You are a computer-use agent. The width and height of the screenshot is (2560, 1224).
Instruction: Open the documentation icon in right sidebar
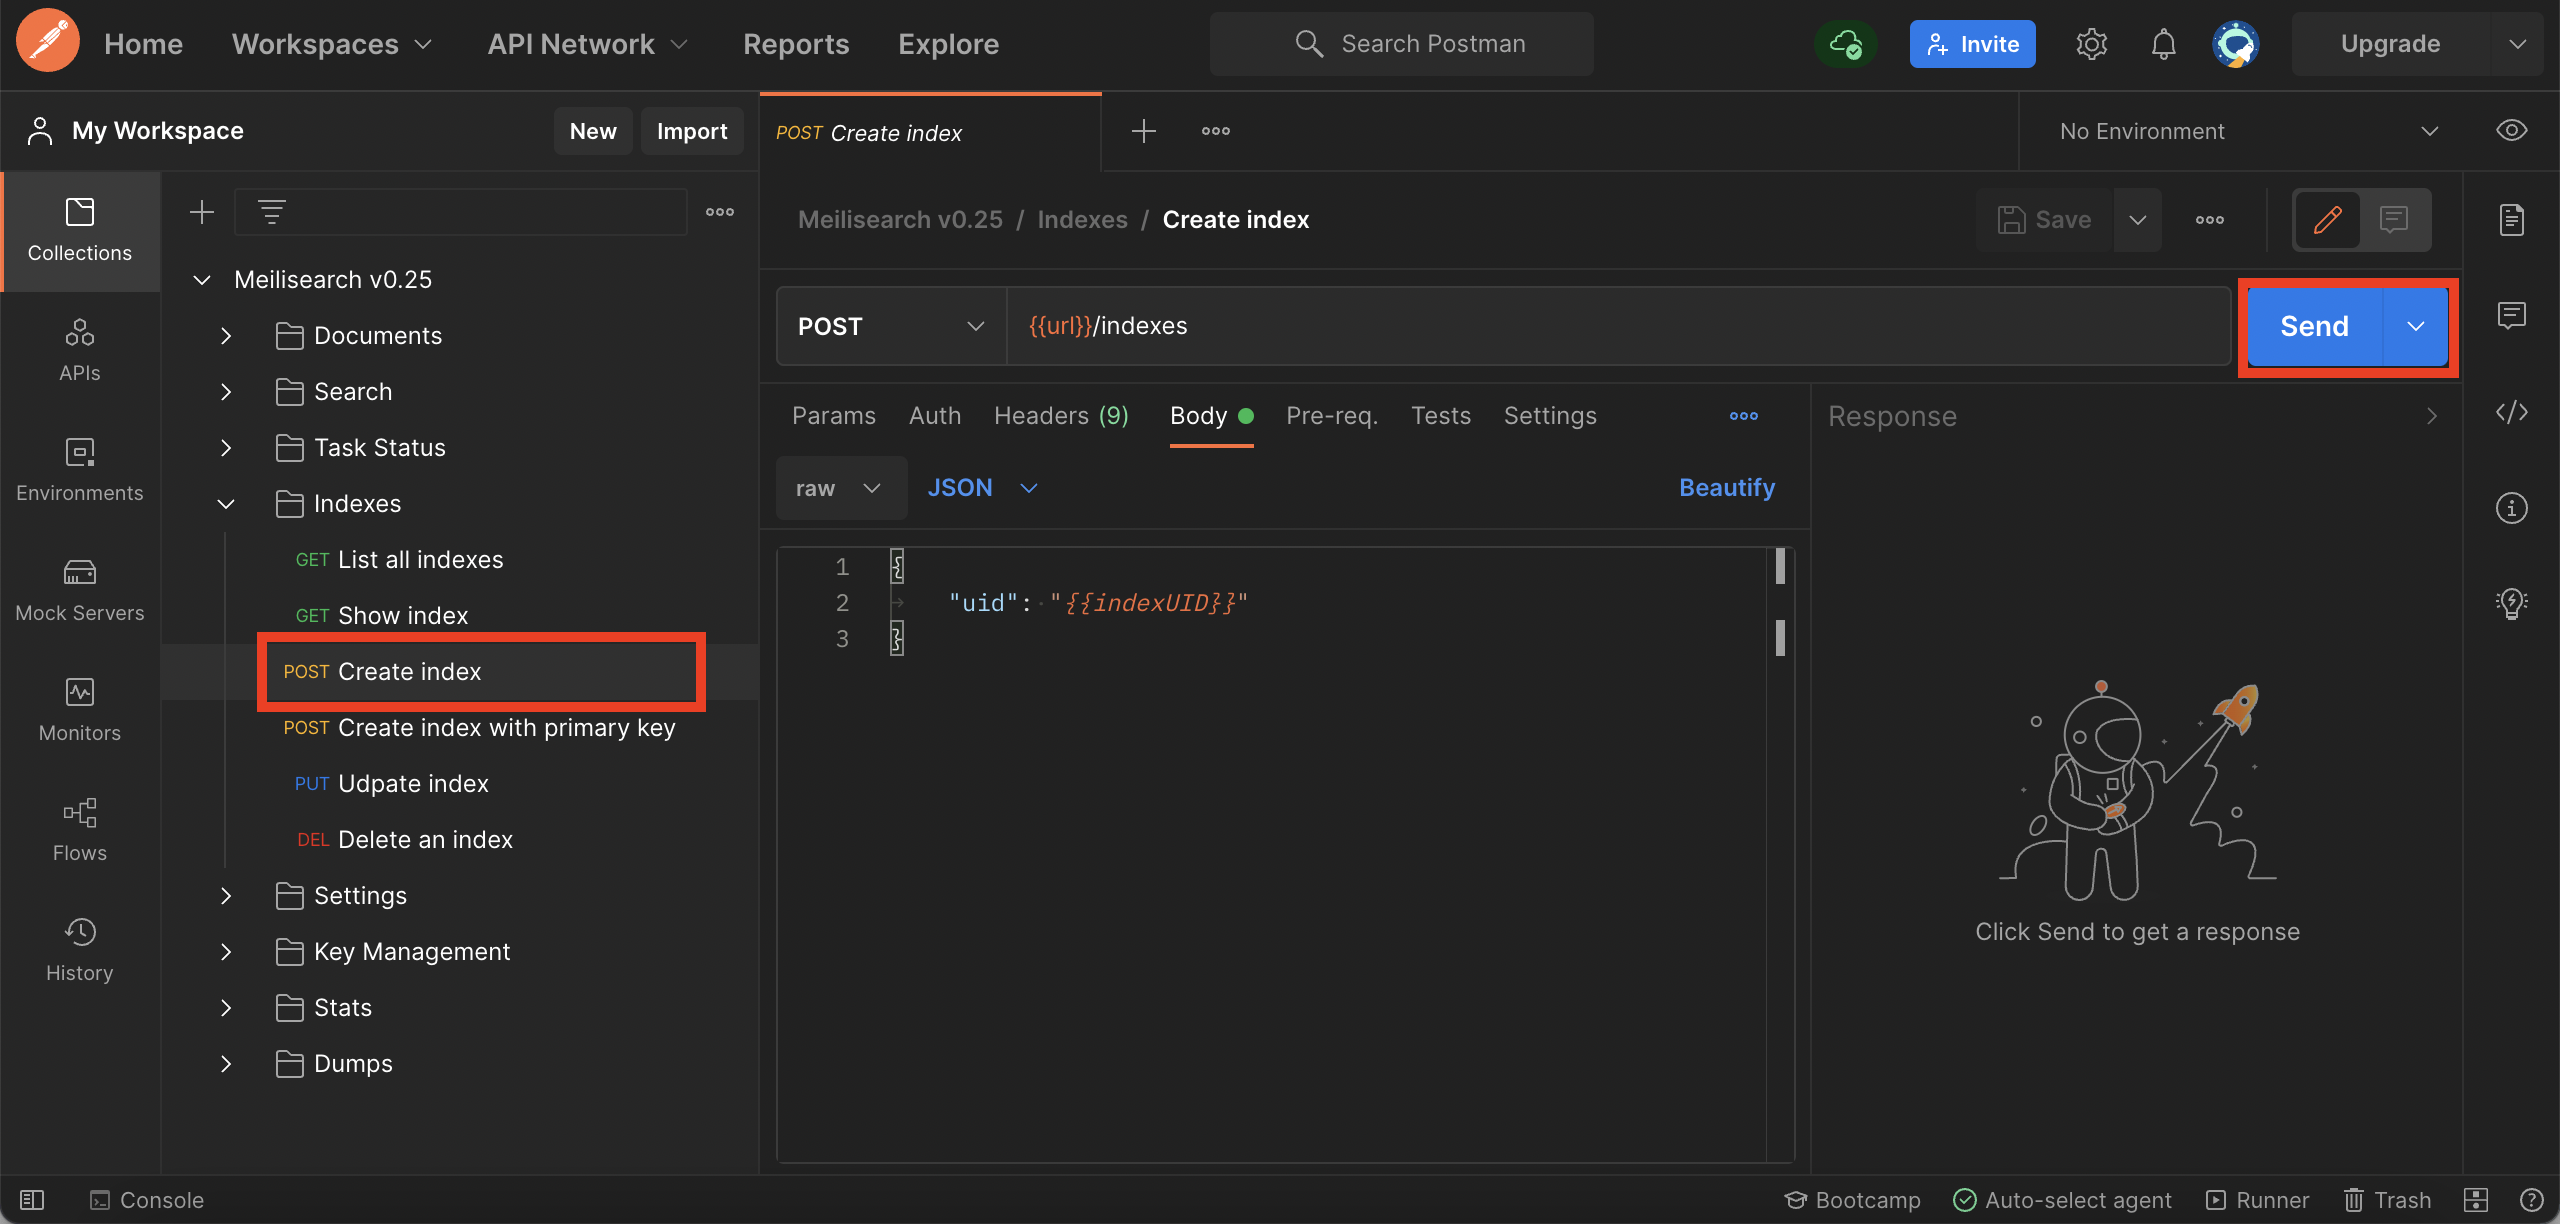tap(2511, 220)
